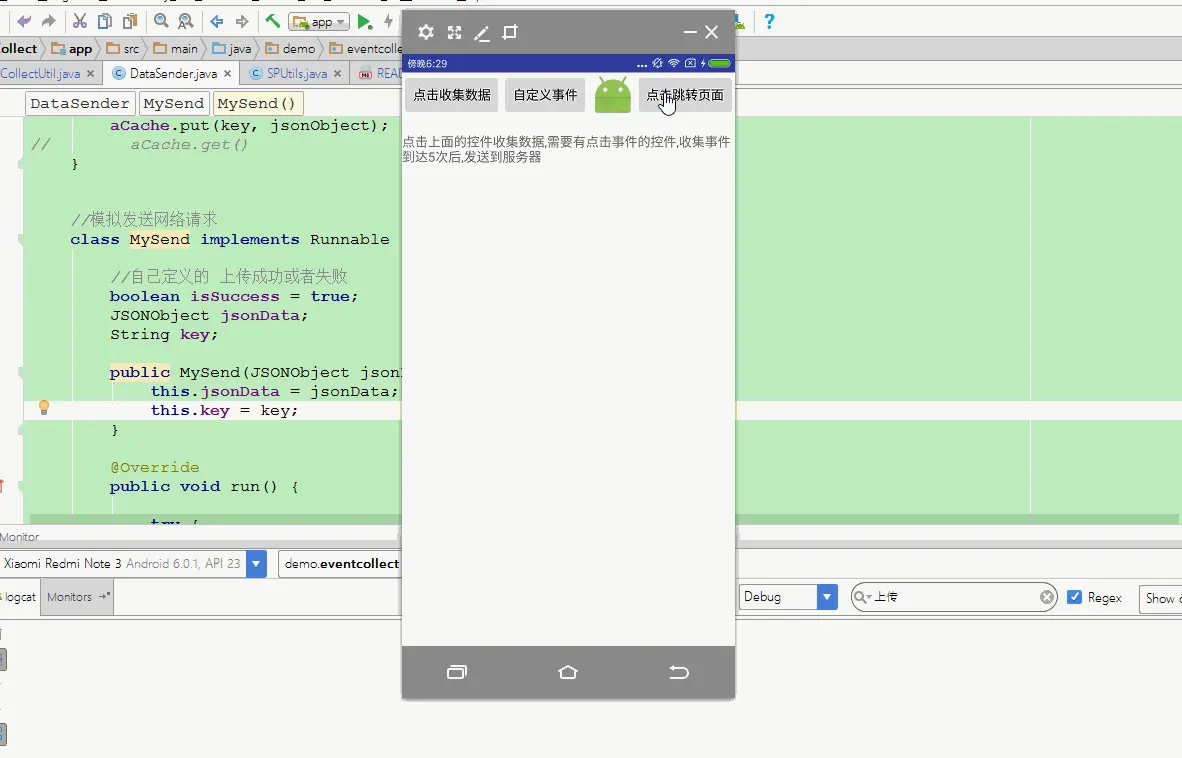Open the Show filter dropdown
Screen dimensions: 1182x758
1160,598
